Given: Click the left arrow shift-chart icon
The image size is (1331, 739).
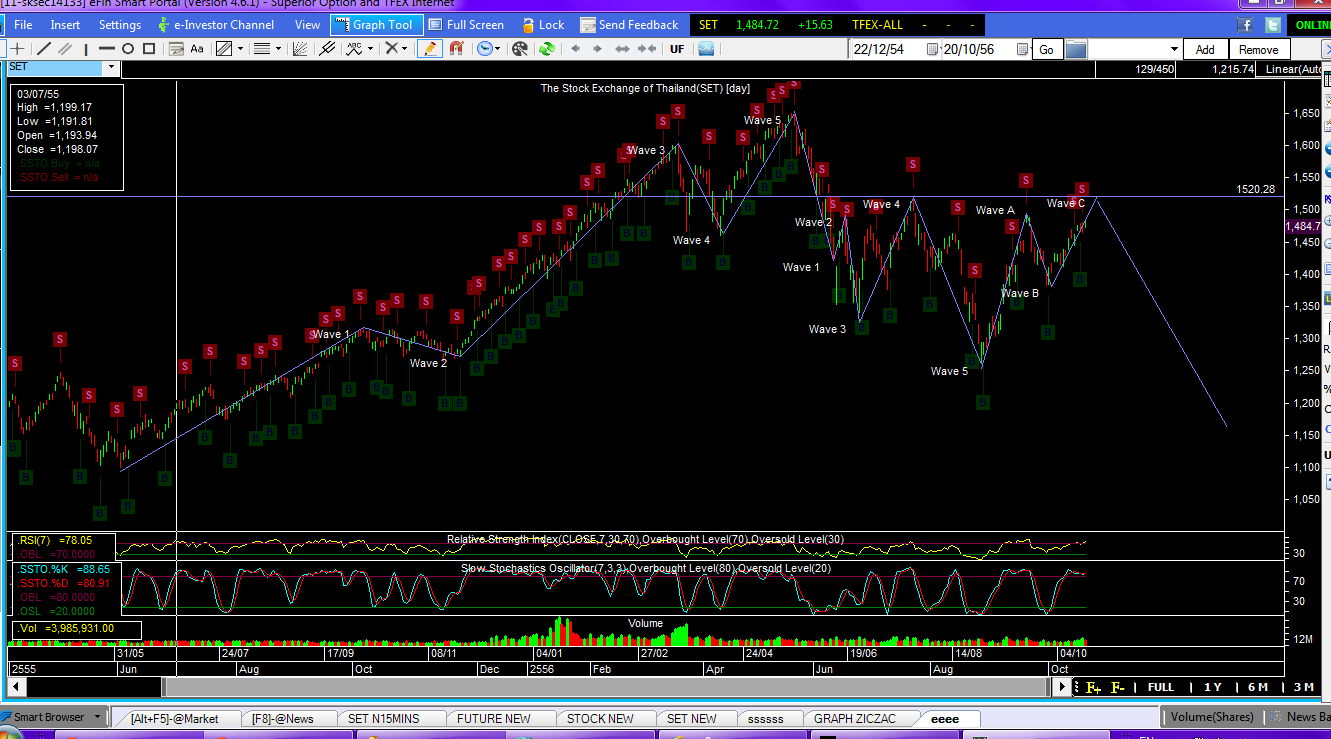Looking at the screenshot, I should click(575, 49).
